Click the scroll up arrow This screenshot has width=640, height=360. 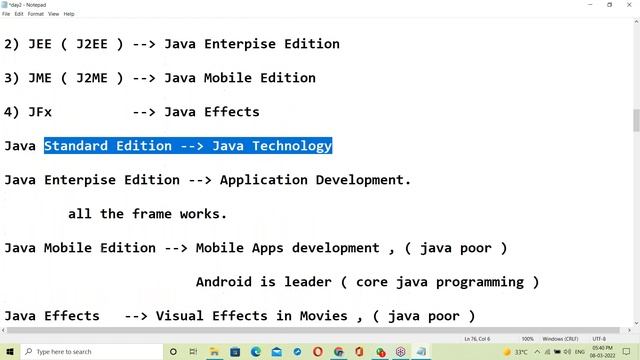click(x=636, y=22)
